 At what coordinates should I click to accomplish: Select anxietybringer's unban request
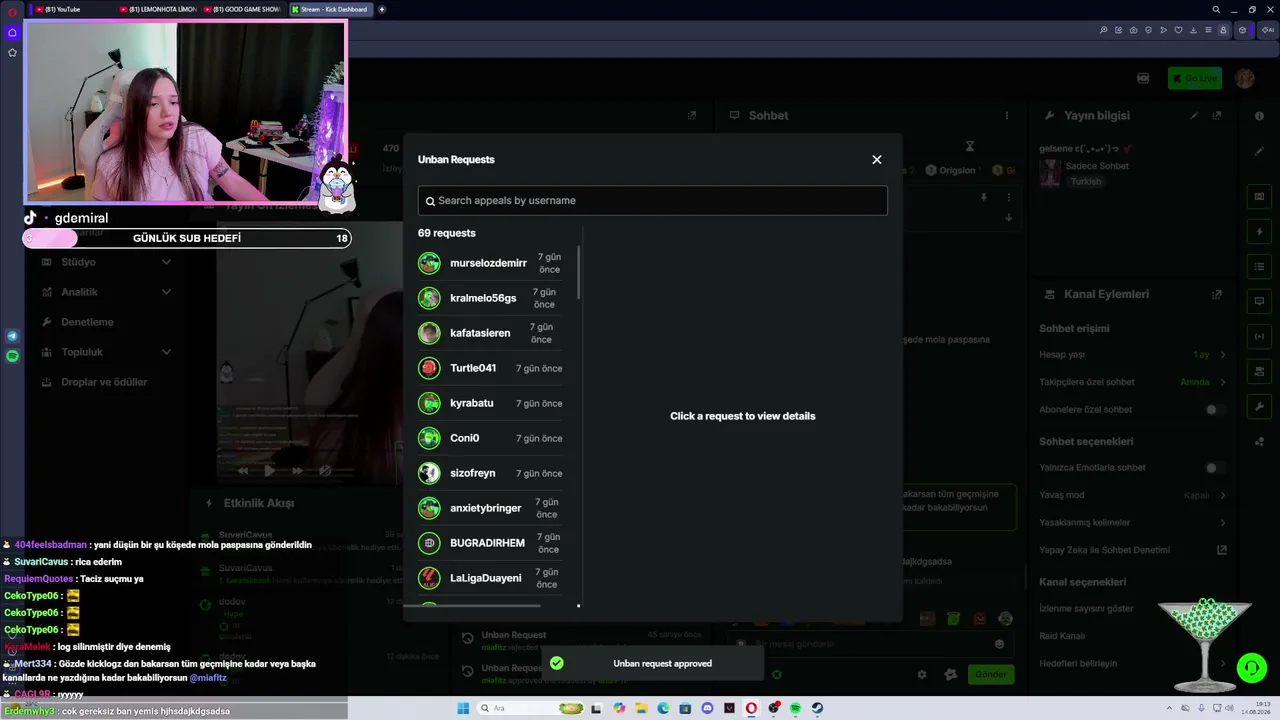point(490,508)
